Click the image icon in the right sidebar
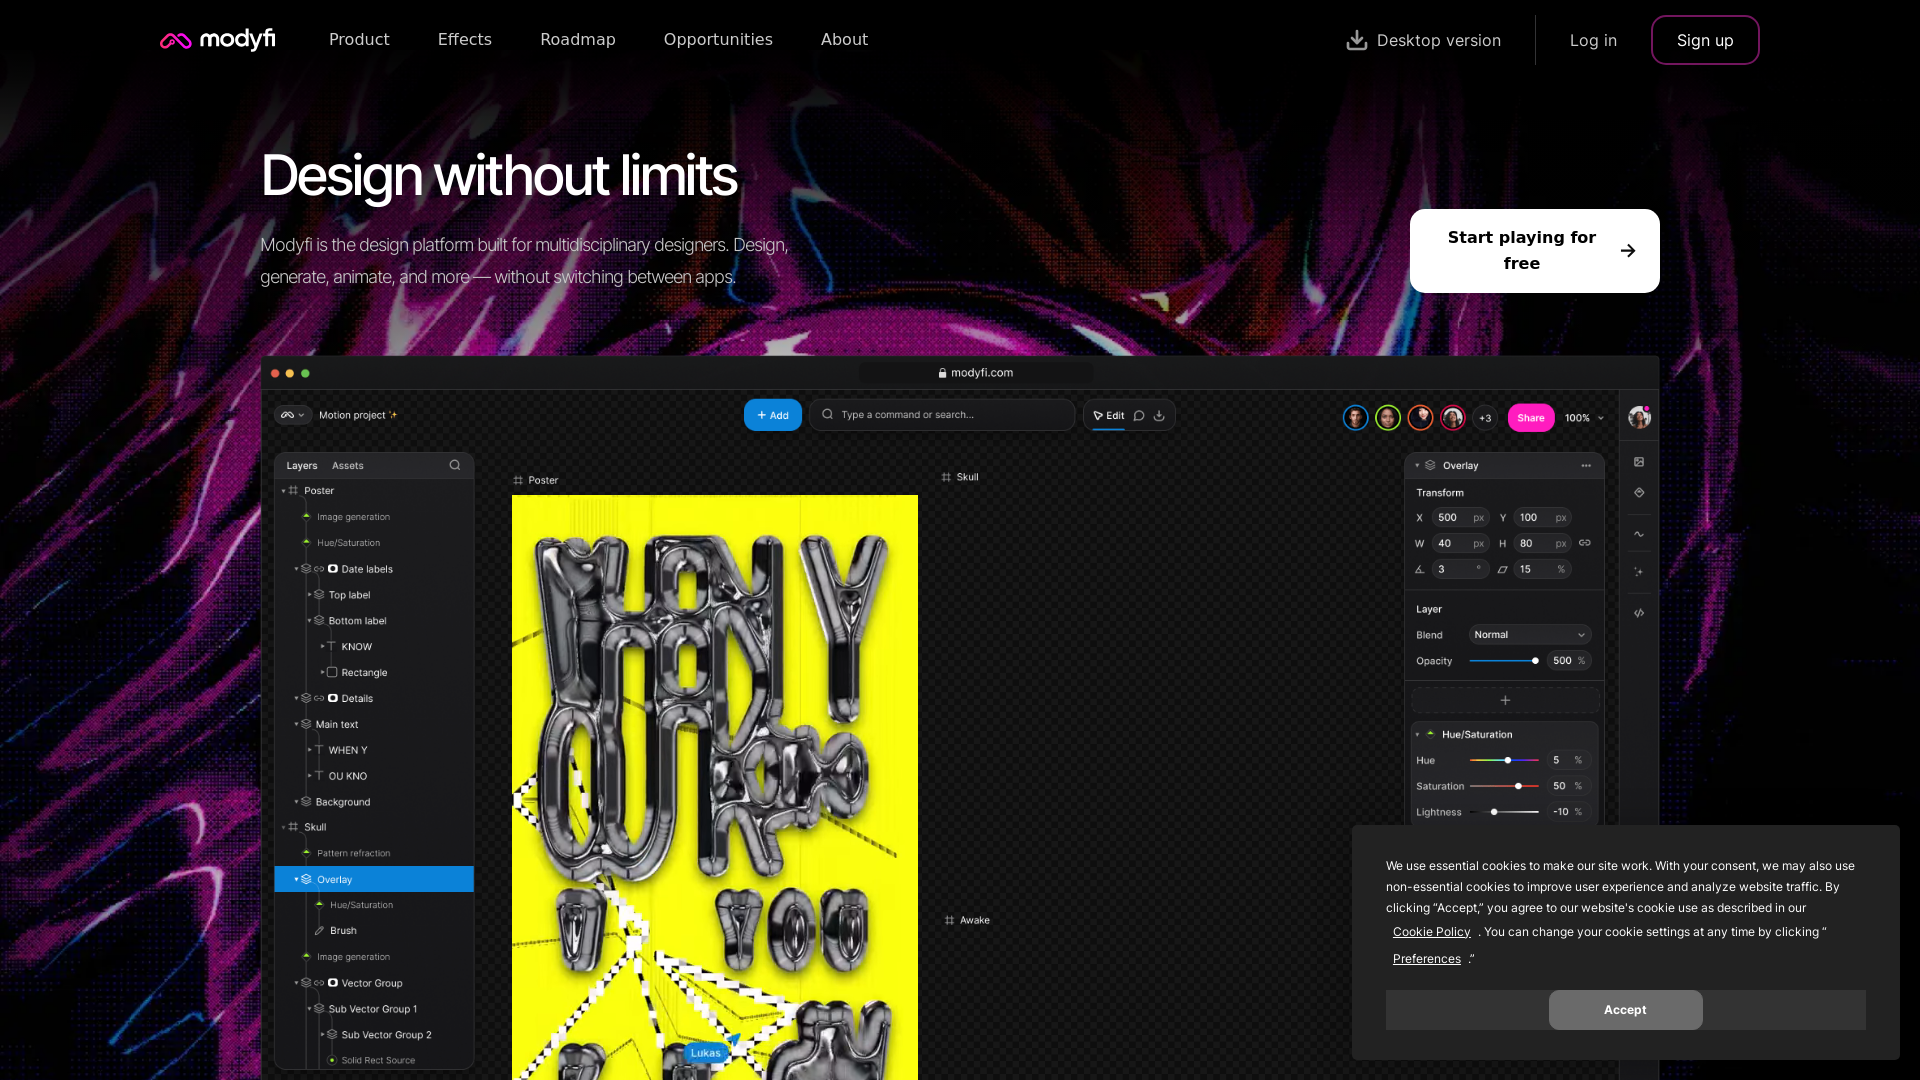The width and height of the screenshot is (1920, 1080). point(1639,462)
